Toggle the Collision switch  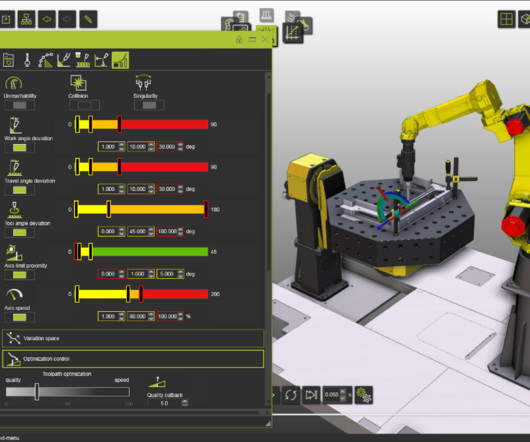(x=84, y=105)
